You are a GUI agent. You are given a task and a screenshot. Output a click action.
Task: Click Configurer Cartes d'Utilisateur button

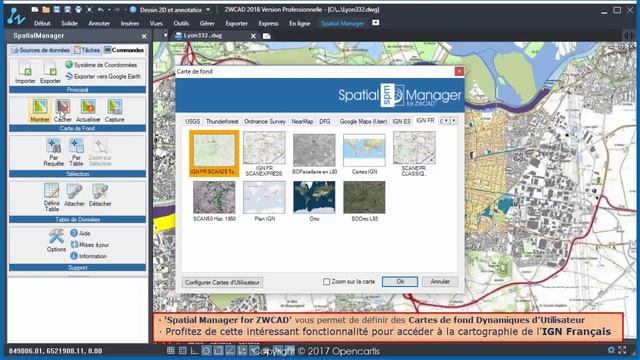tap(222, 282)
